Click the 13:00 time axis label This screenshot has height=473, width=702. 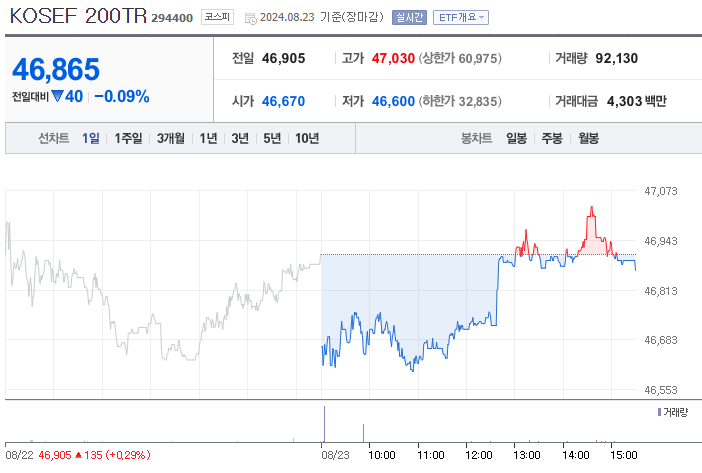click(x=526, y=455)
